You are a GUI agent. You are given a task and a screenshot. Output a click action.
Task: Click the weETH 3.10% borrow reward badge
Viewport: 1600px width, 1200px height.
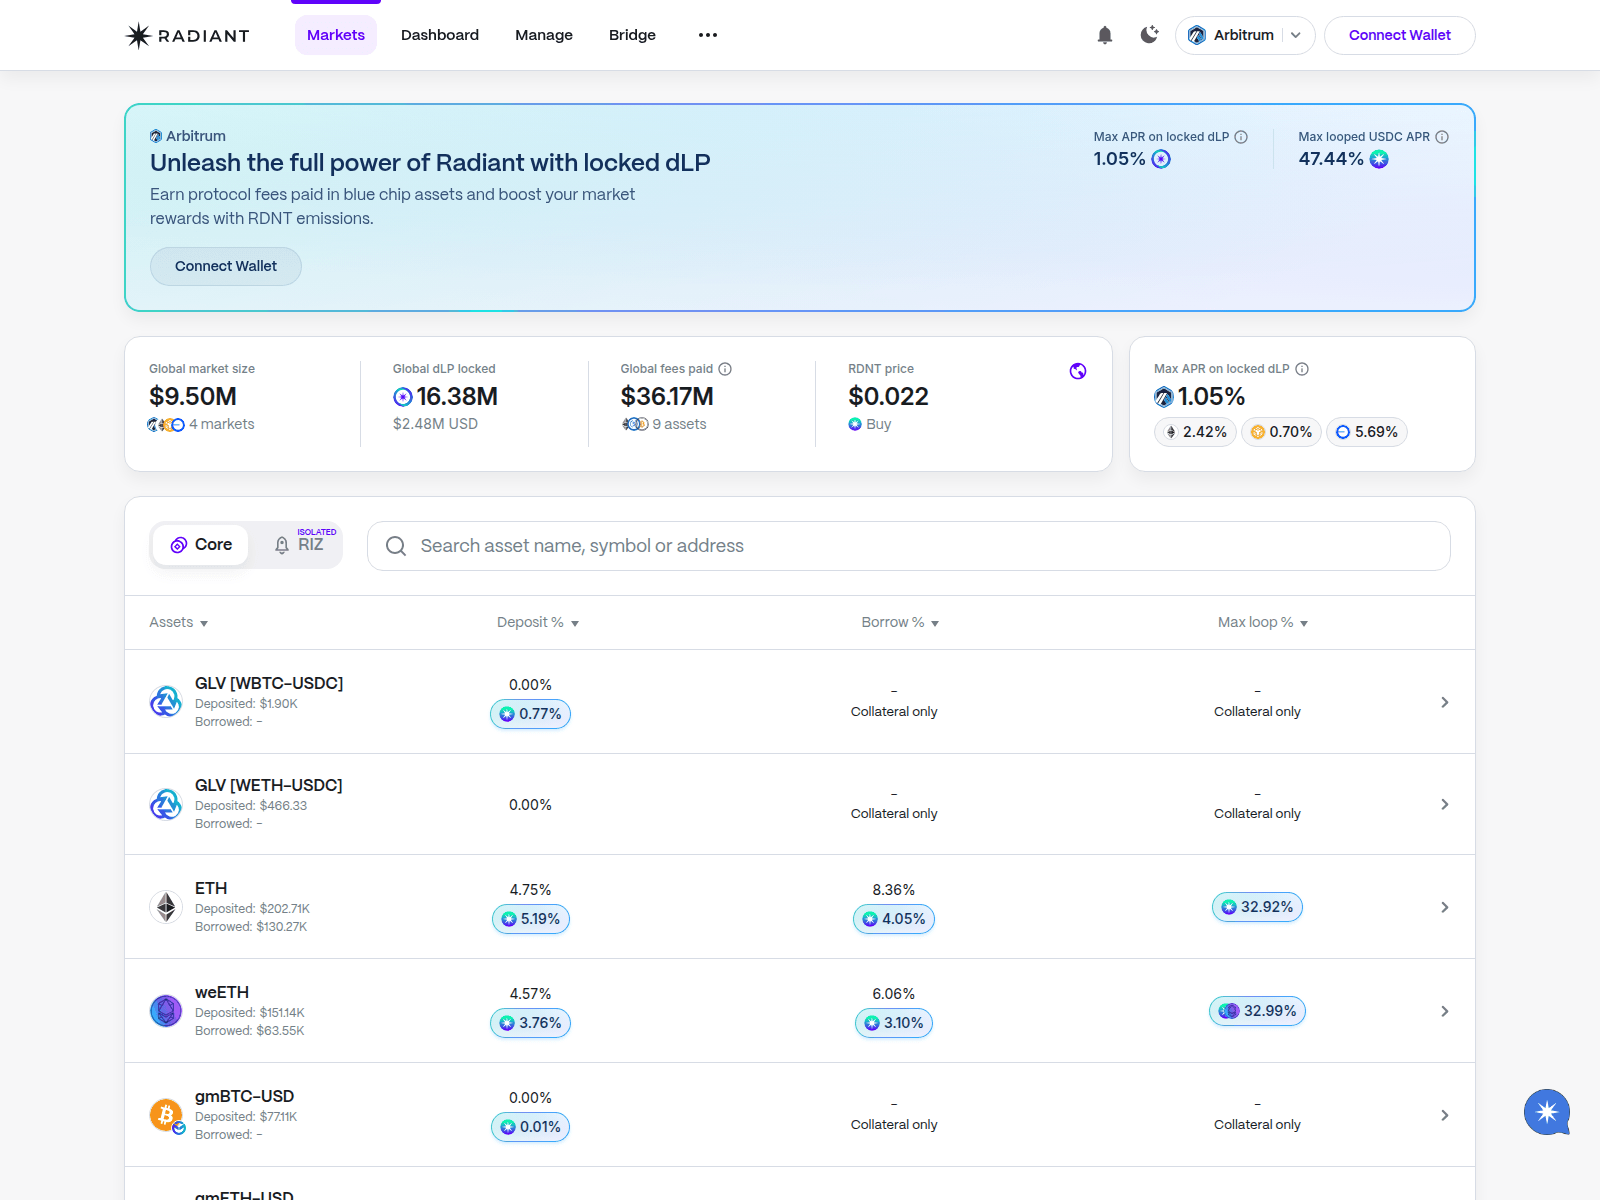point(894,1023)
